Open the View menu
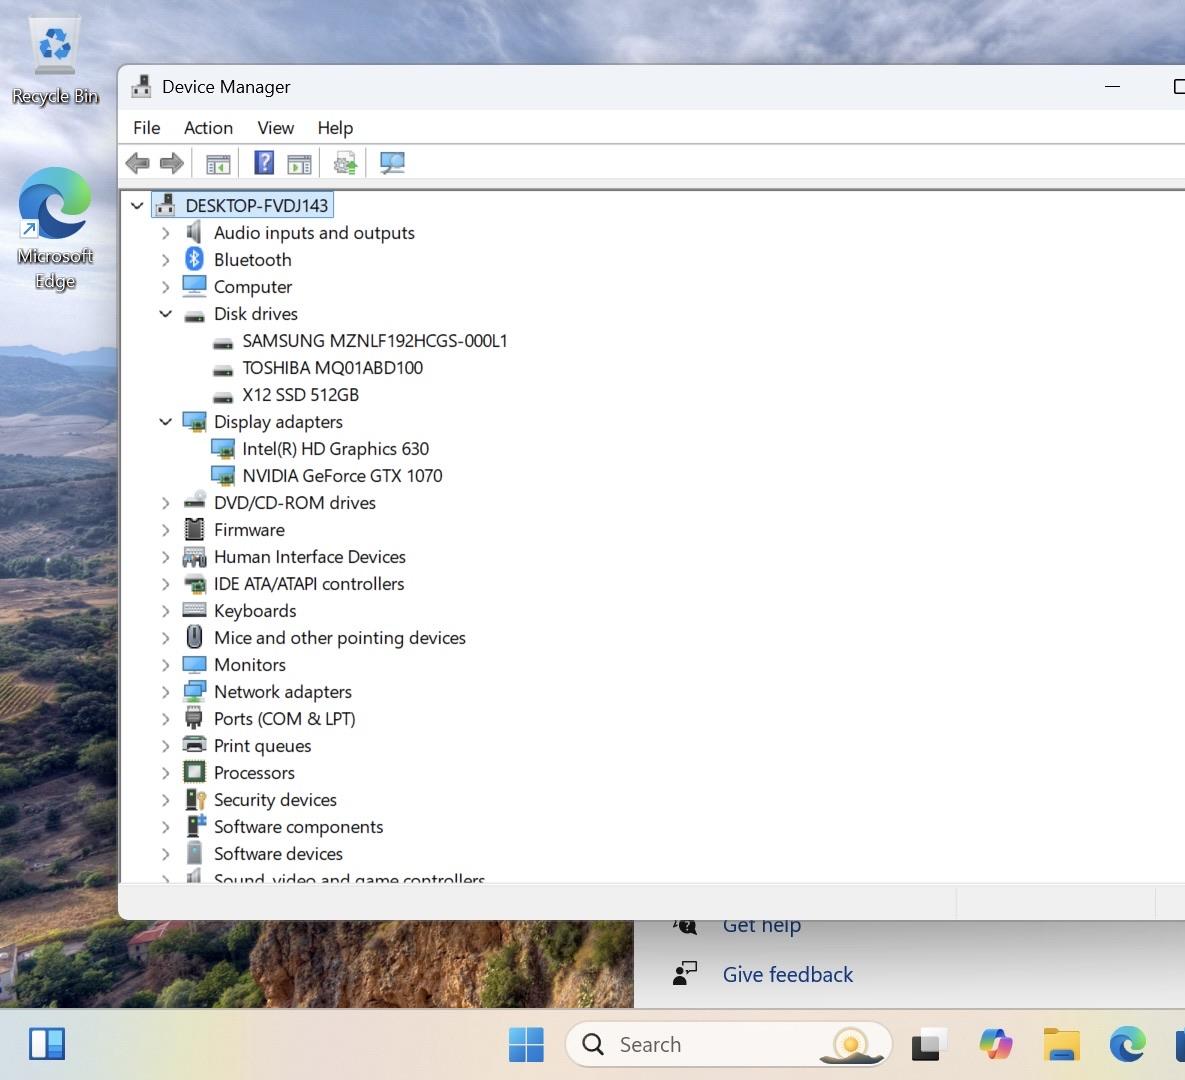Screen dimensions: 1185x1080 click(x=275, y=128)
